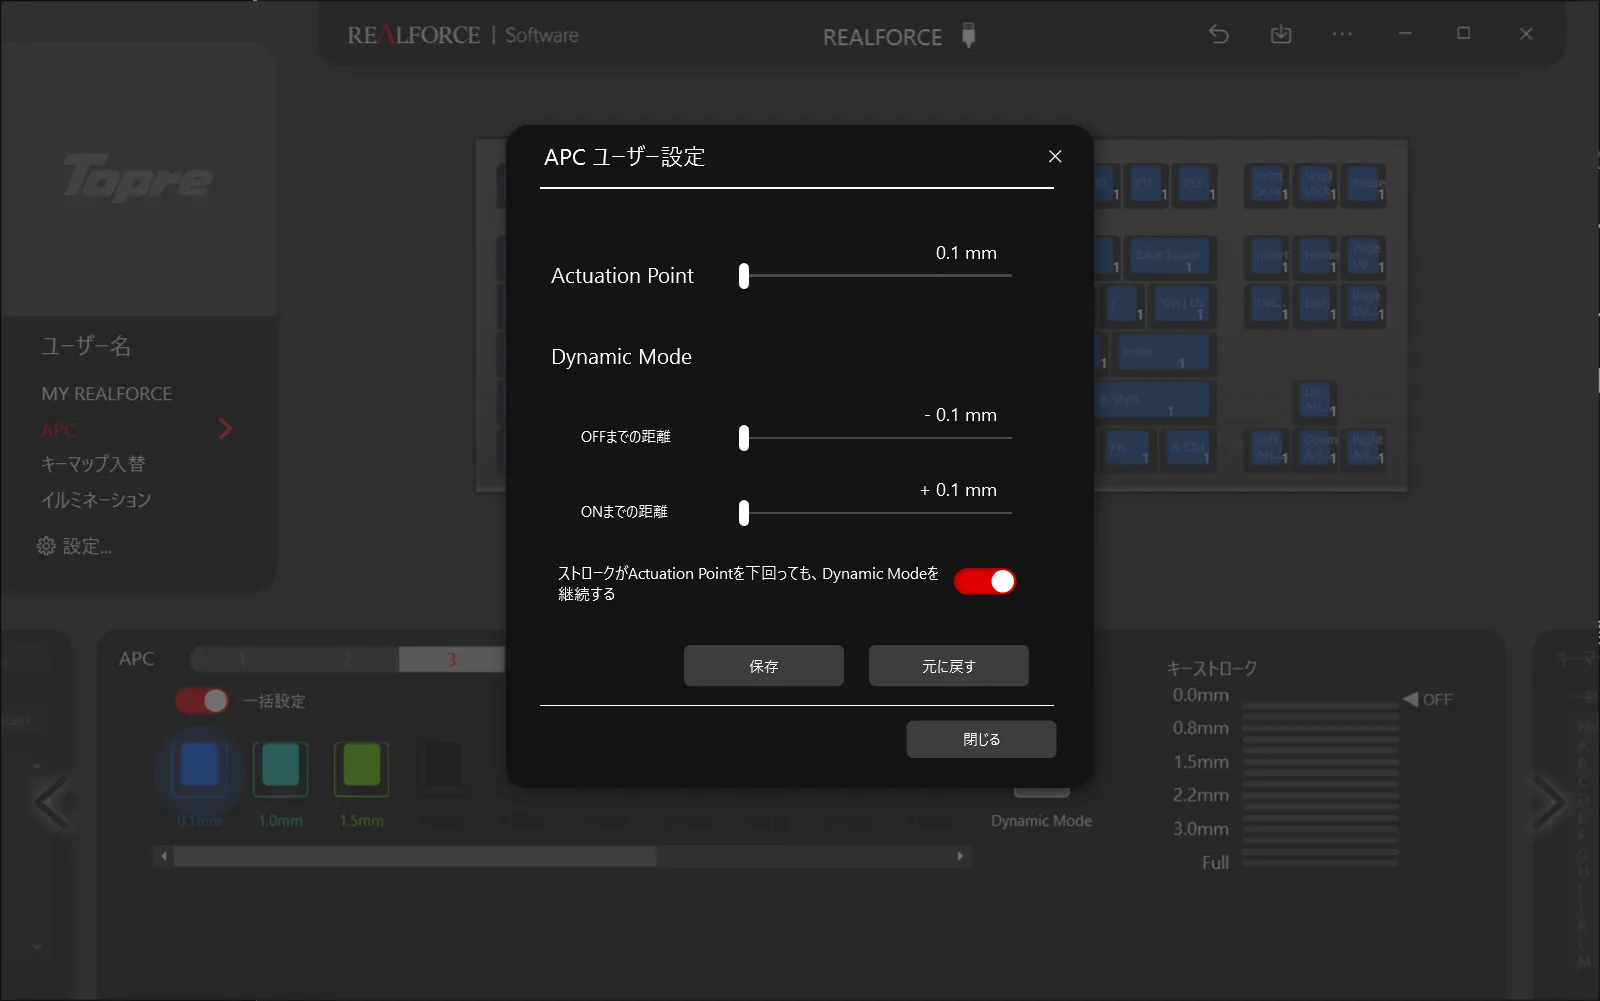Screen dimensions: 1600x1001
Task: Click the swatch scrollbar left arrow
Action: coord(164,856)
